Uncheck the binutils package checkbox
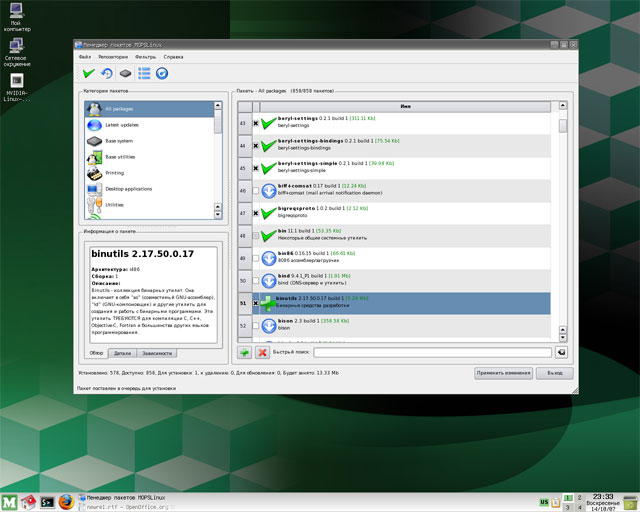640x512 pixels. point(256,303)
